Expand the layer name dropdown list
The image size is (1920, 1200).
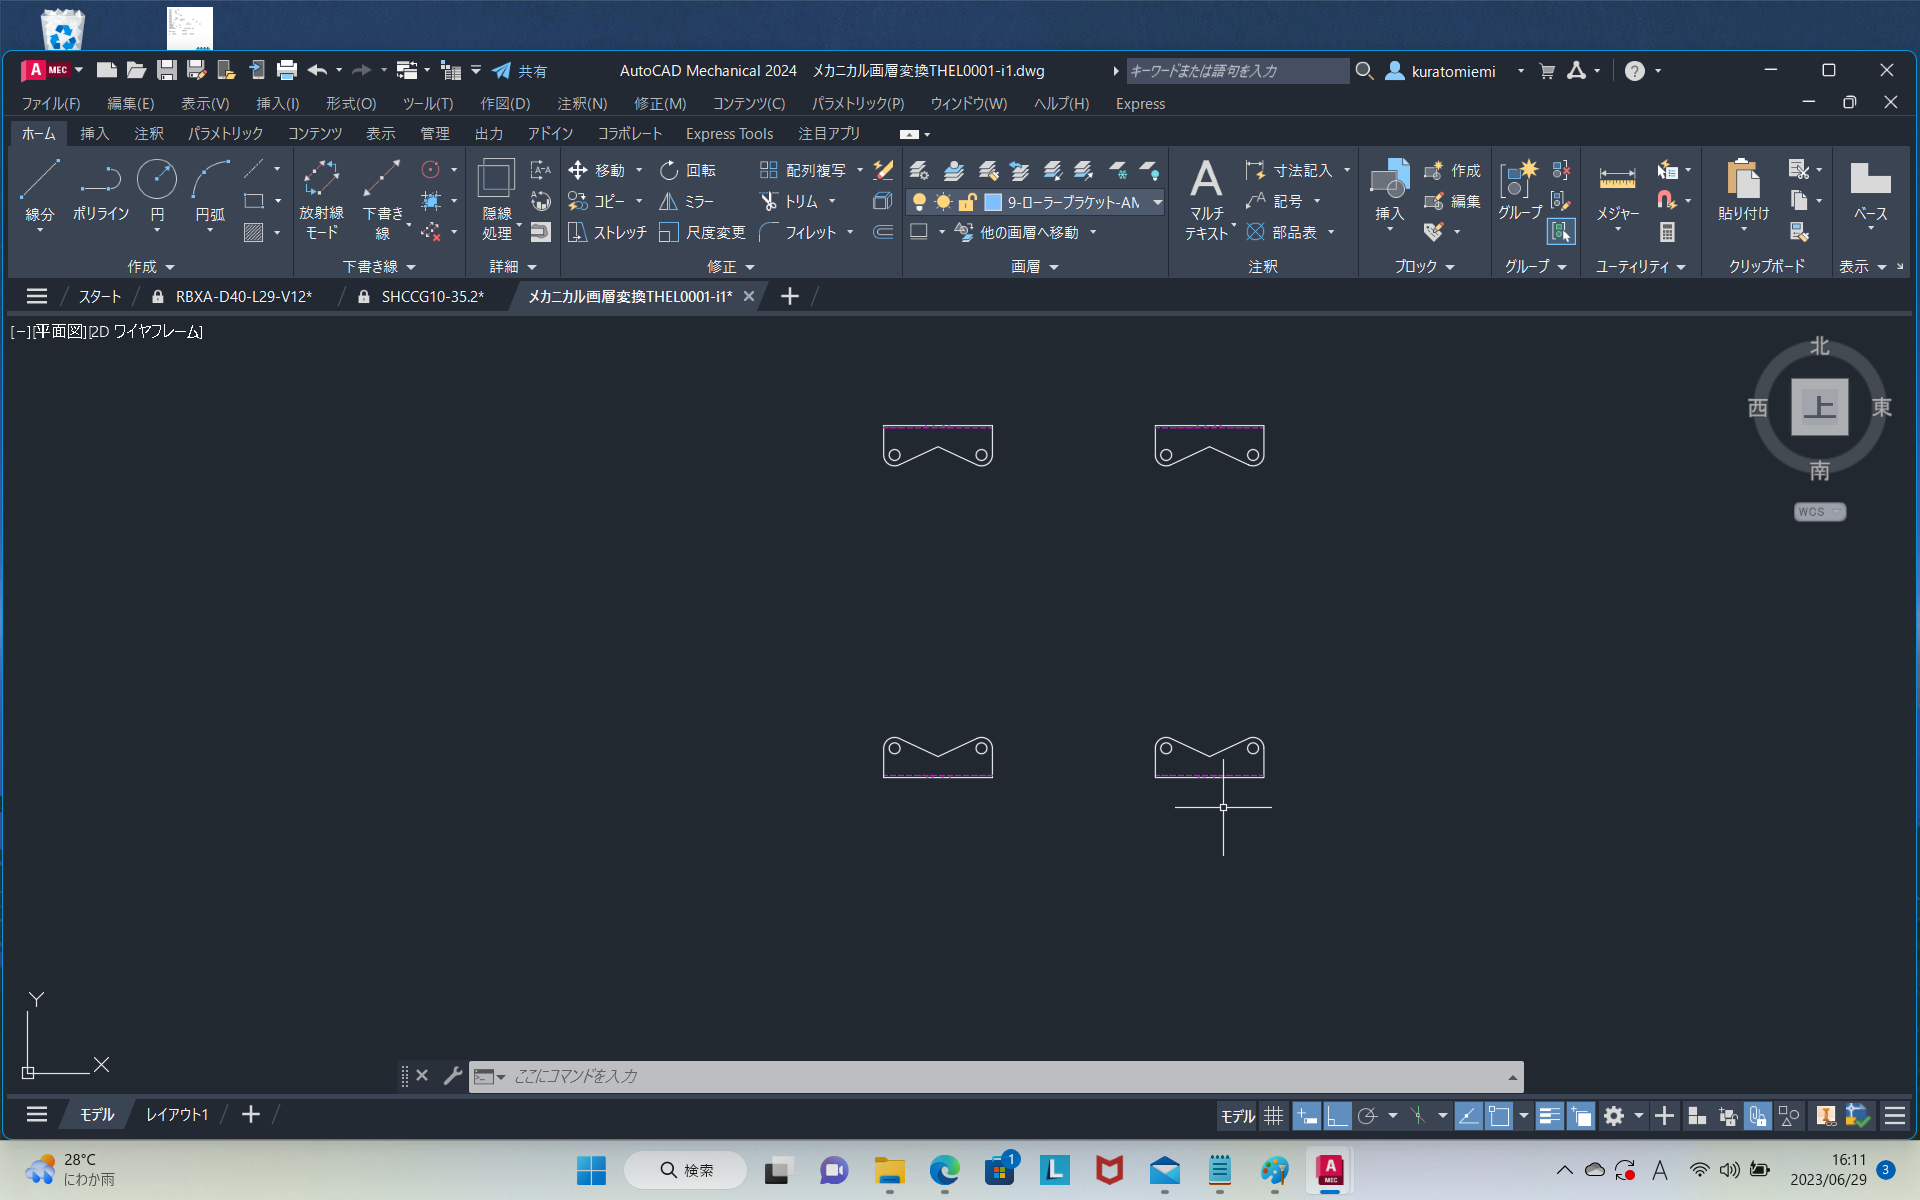pos(1157,202)
